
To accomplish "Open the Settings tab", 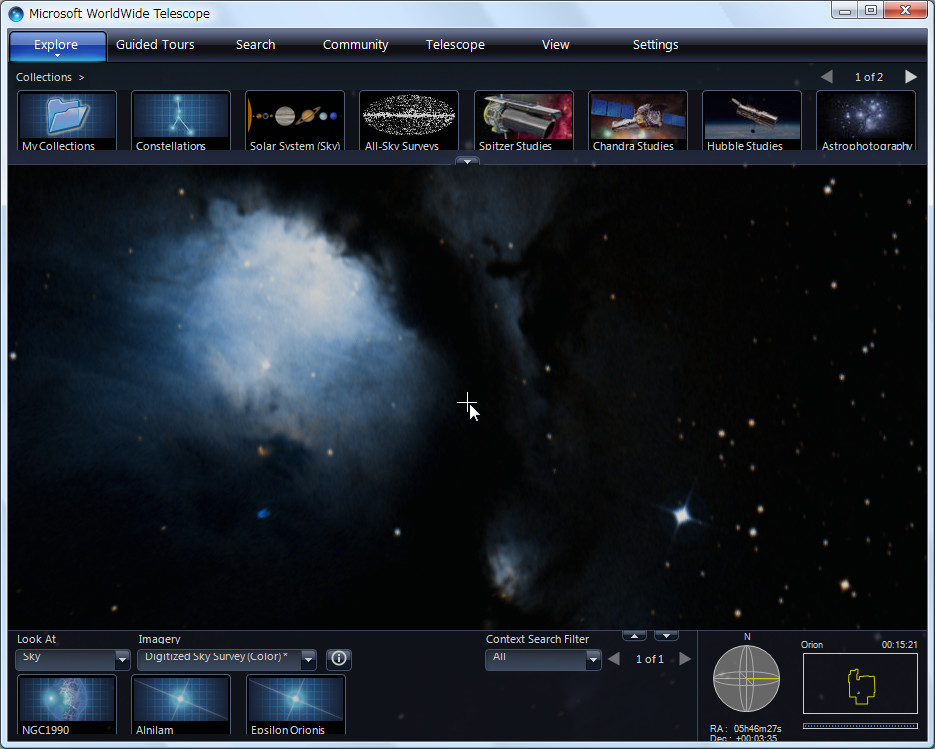I will 655,45.
